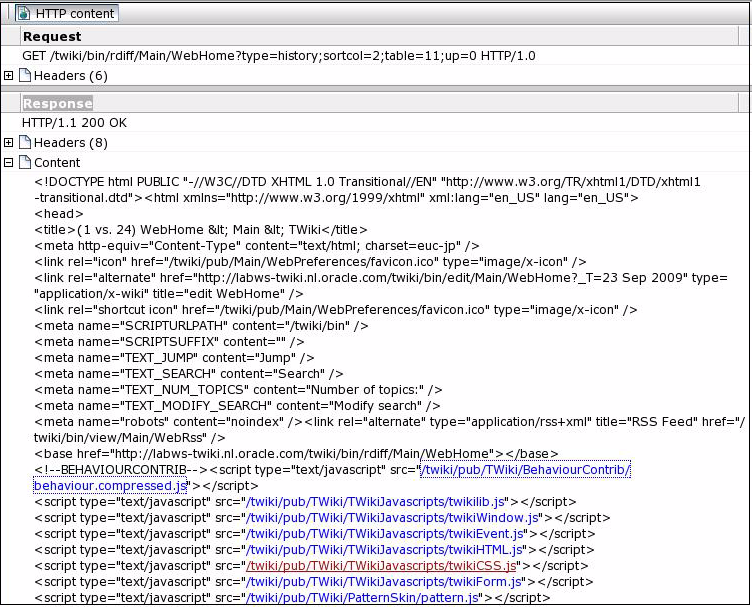
Task: Click the HTTP content tab globe icon
Action: (24, 13)
